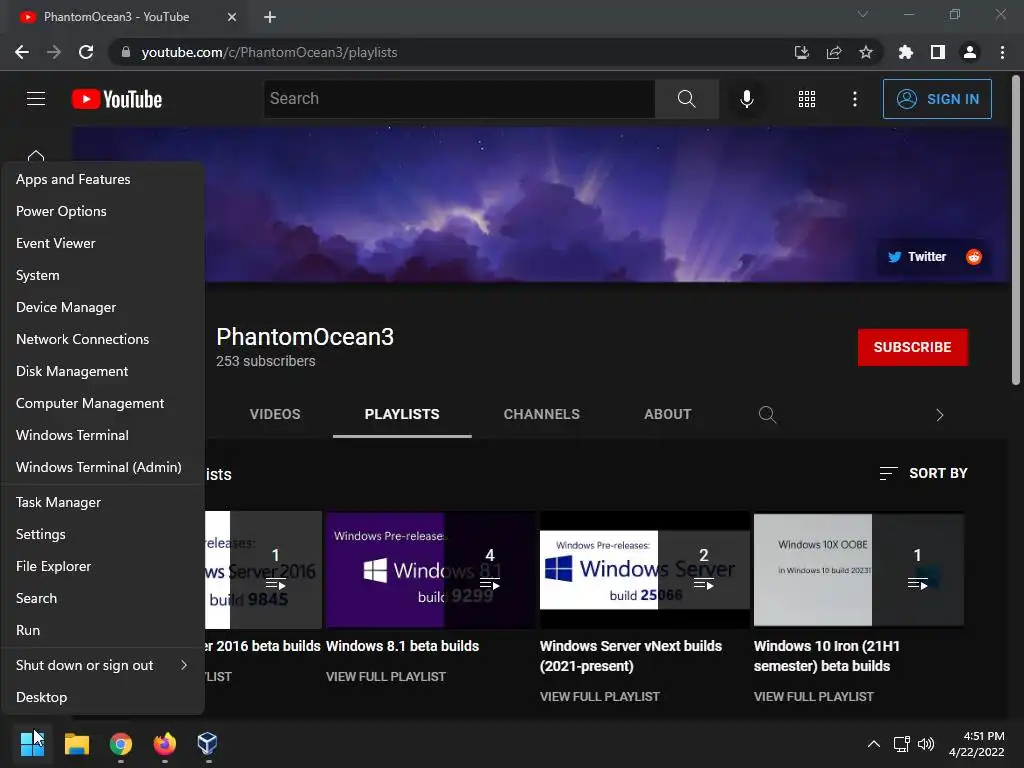Launch Event Viewer from menu
The image size is (1024, 768).
click(103, 243)
